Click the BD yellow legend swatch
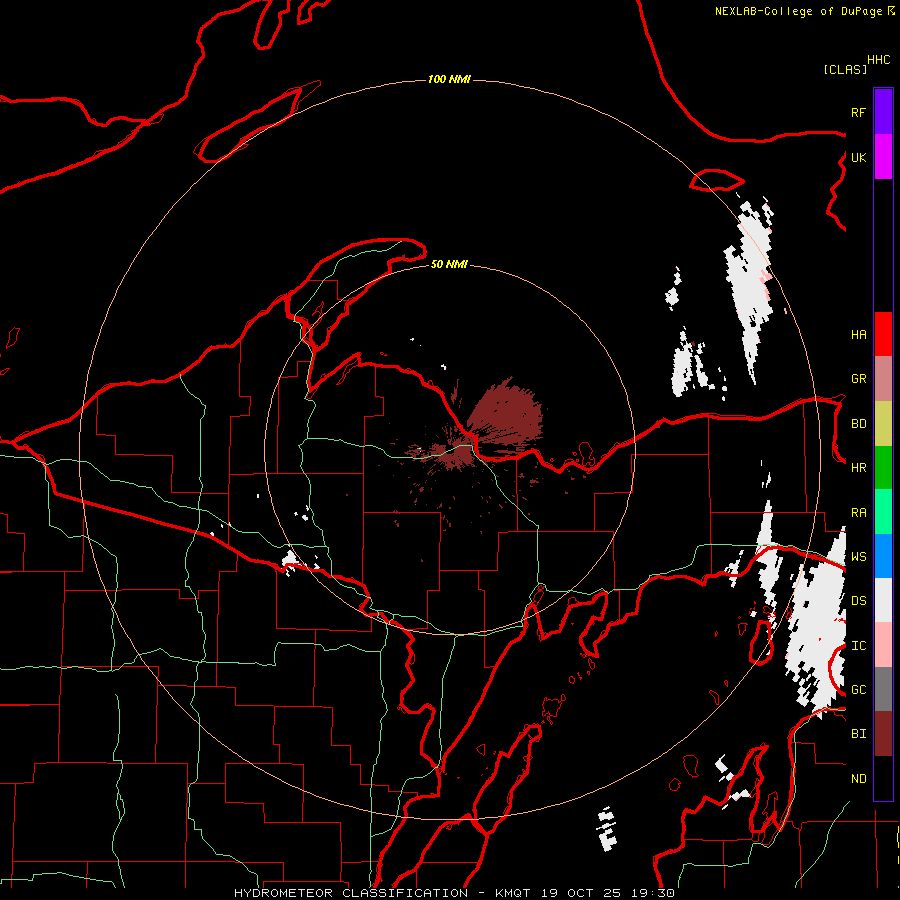This screenshot has width=900, height=900. [x=883, y=423]
